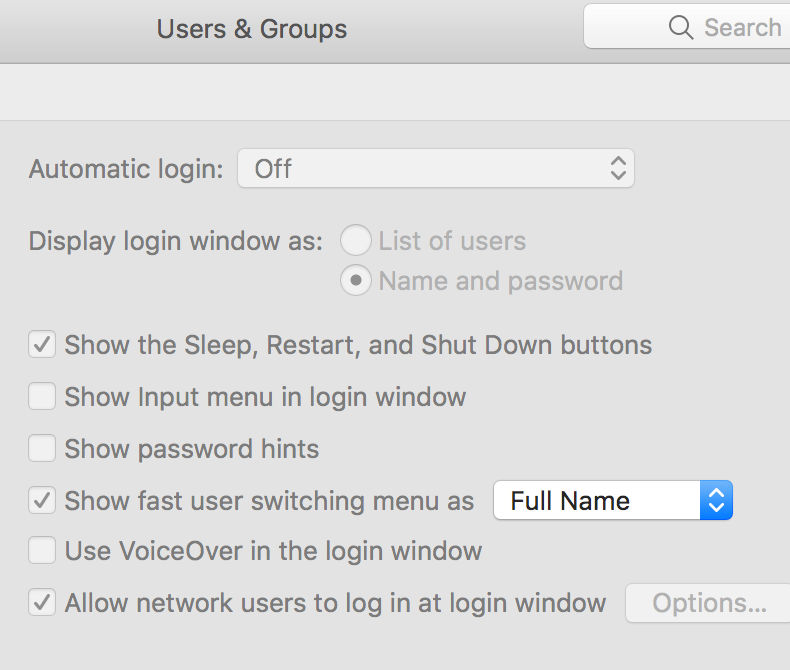
Task: Select the List of users radio button
Action: pyautogui.click(x=356, y=241)
